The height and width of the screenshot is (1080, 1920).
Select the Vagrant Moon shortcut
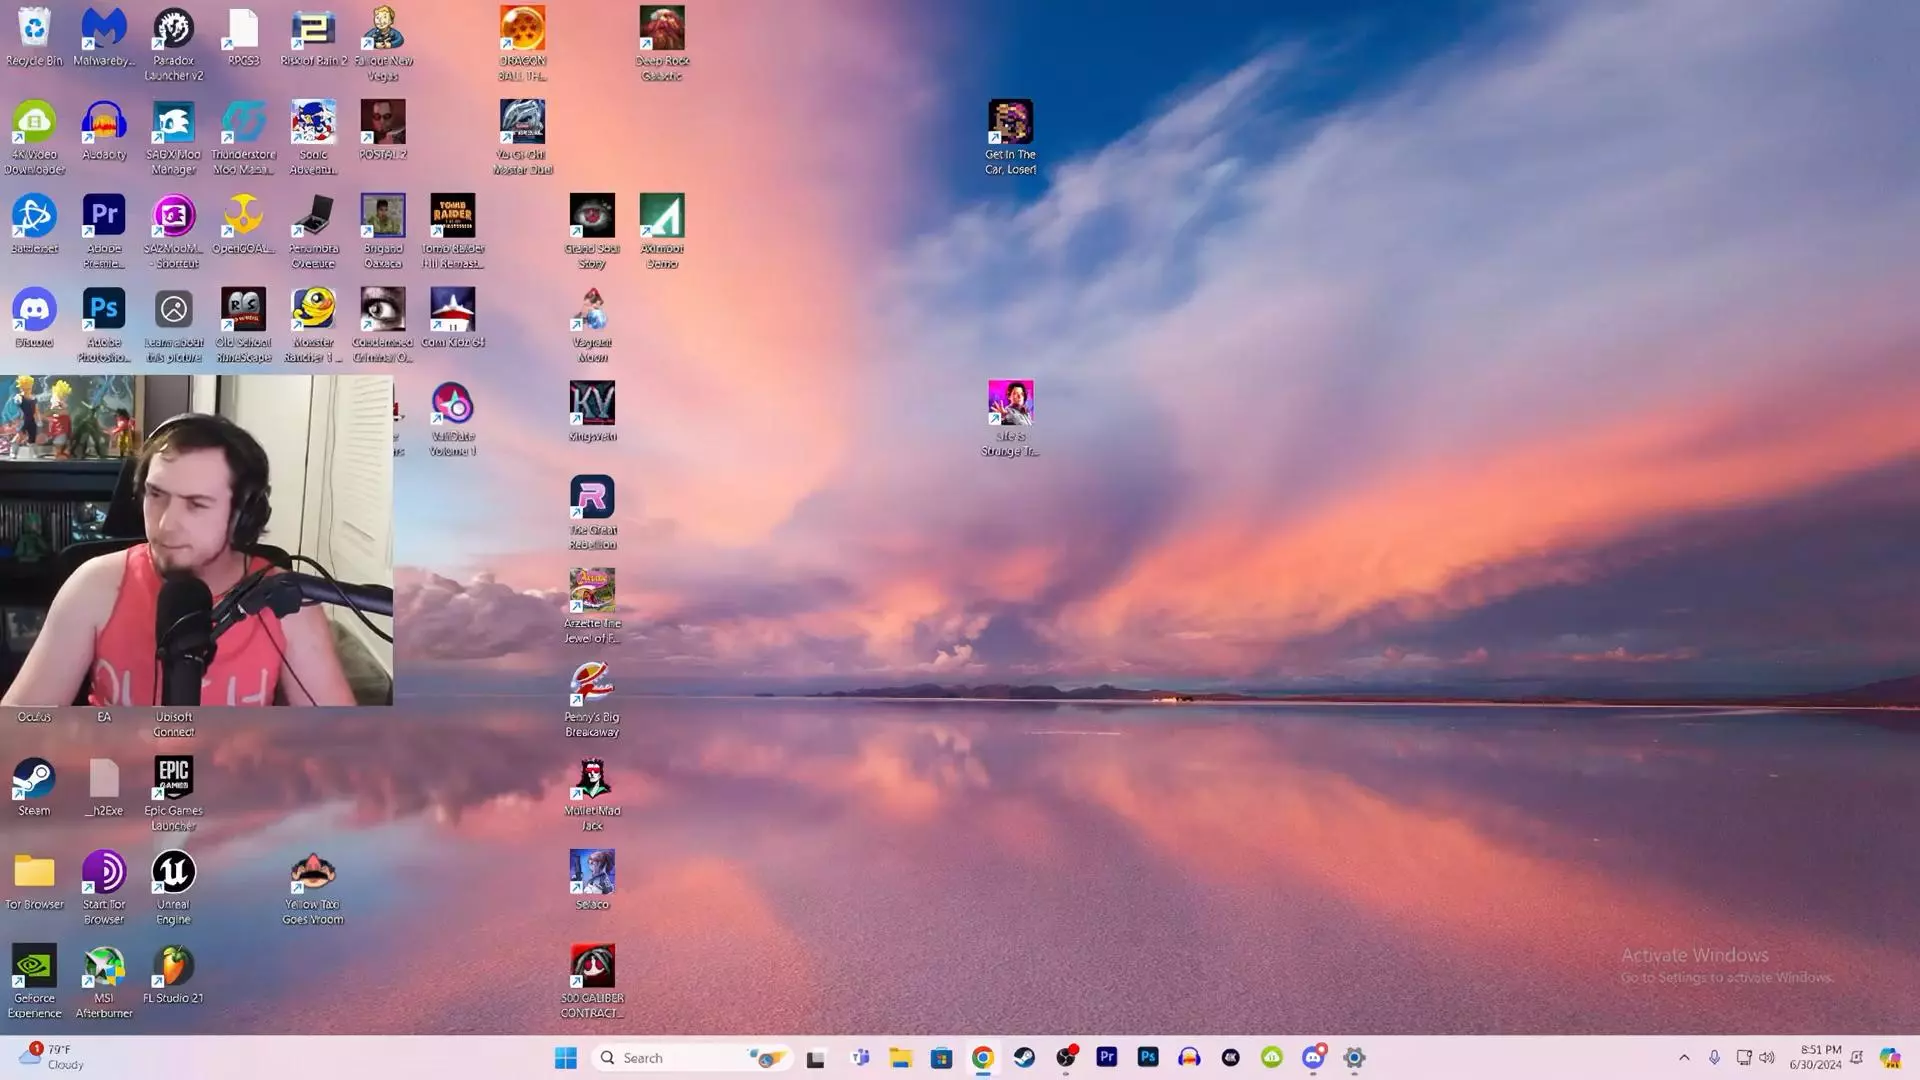592,326
